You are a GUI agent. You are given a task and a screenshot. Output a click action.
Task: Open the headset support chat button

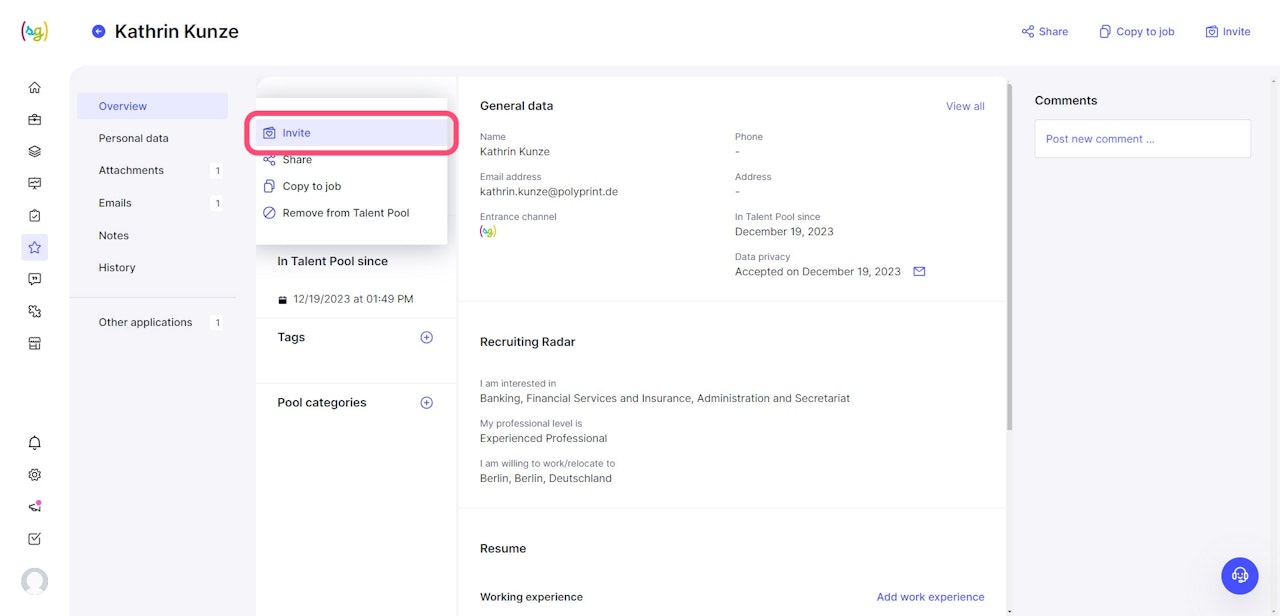point(1239,575)
